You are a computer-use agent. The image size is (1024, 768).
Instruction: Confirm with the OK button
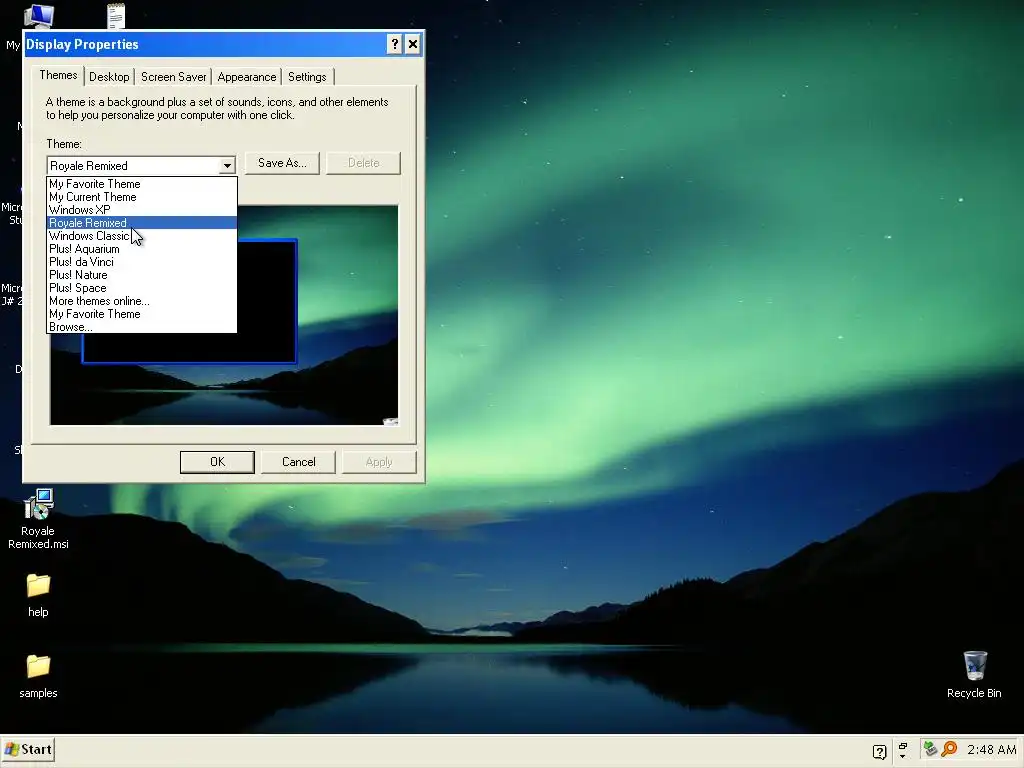coord(217,462)
